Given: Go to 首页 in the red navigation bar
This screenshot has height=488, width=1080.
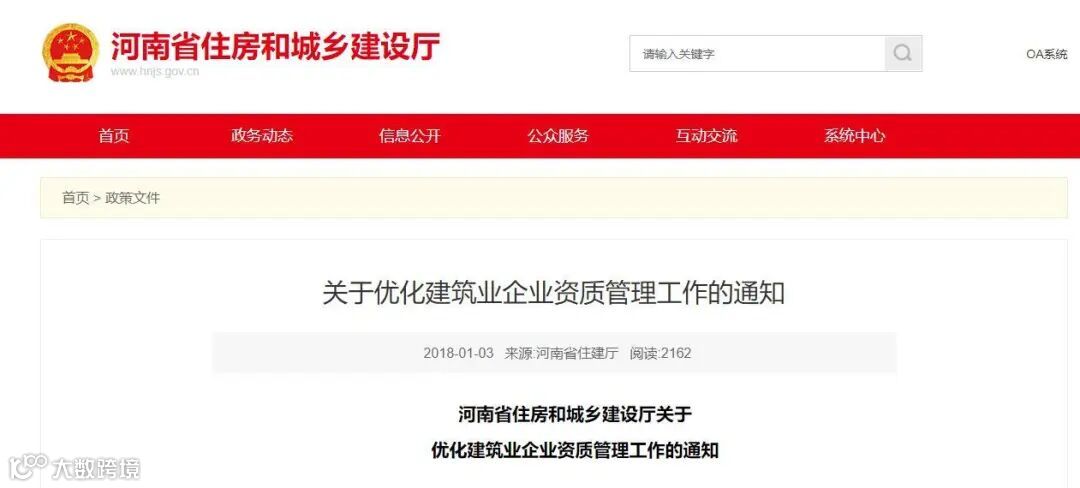Looking at the screenshot, I should click(114, 136).
